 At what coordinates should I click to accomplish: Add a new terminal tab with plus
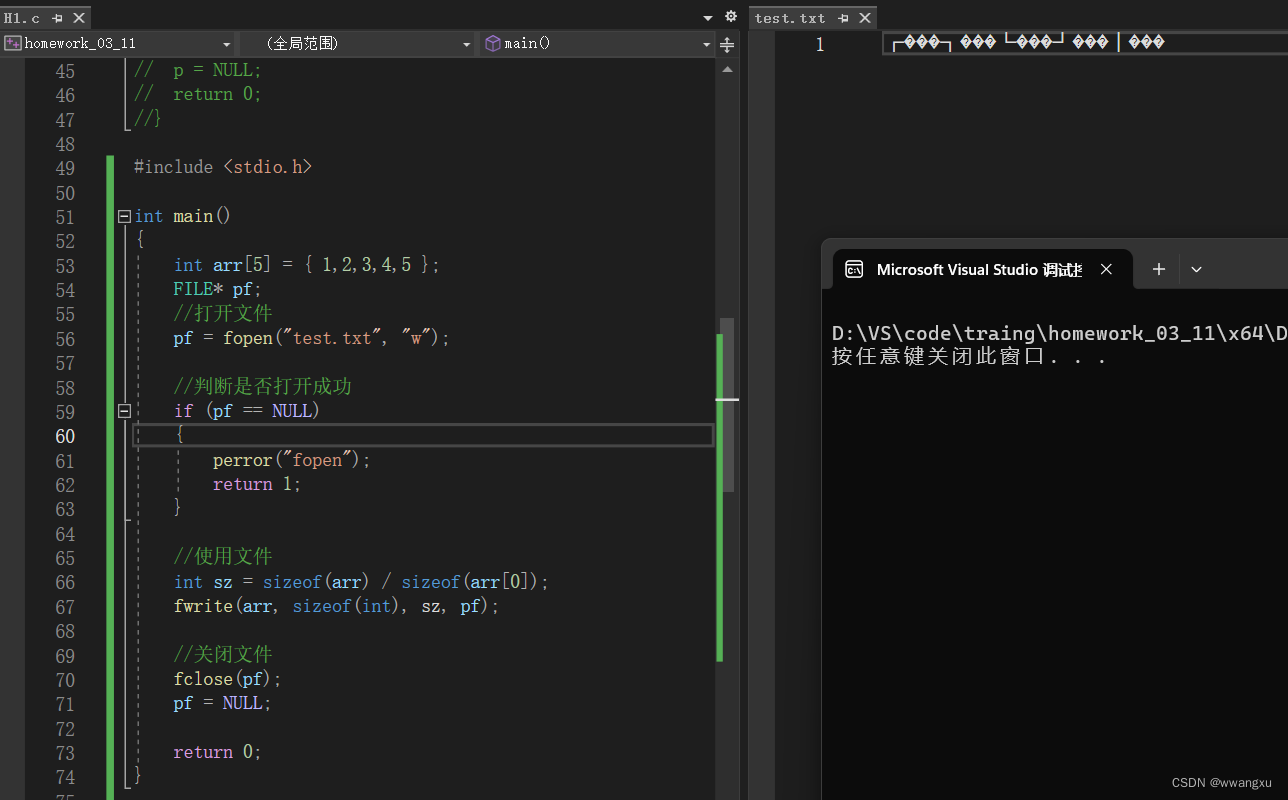[1159, 269]
